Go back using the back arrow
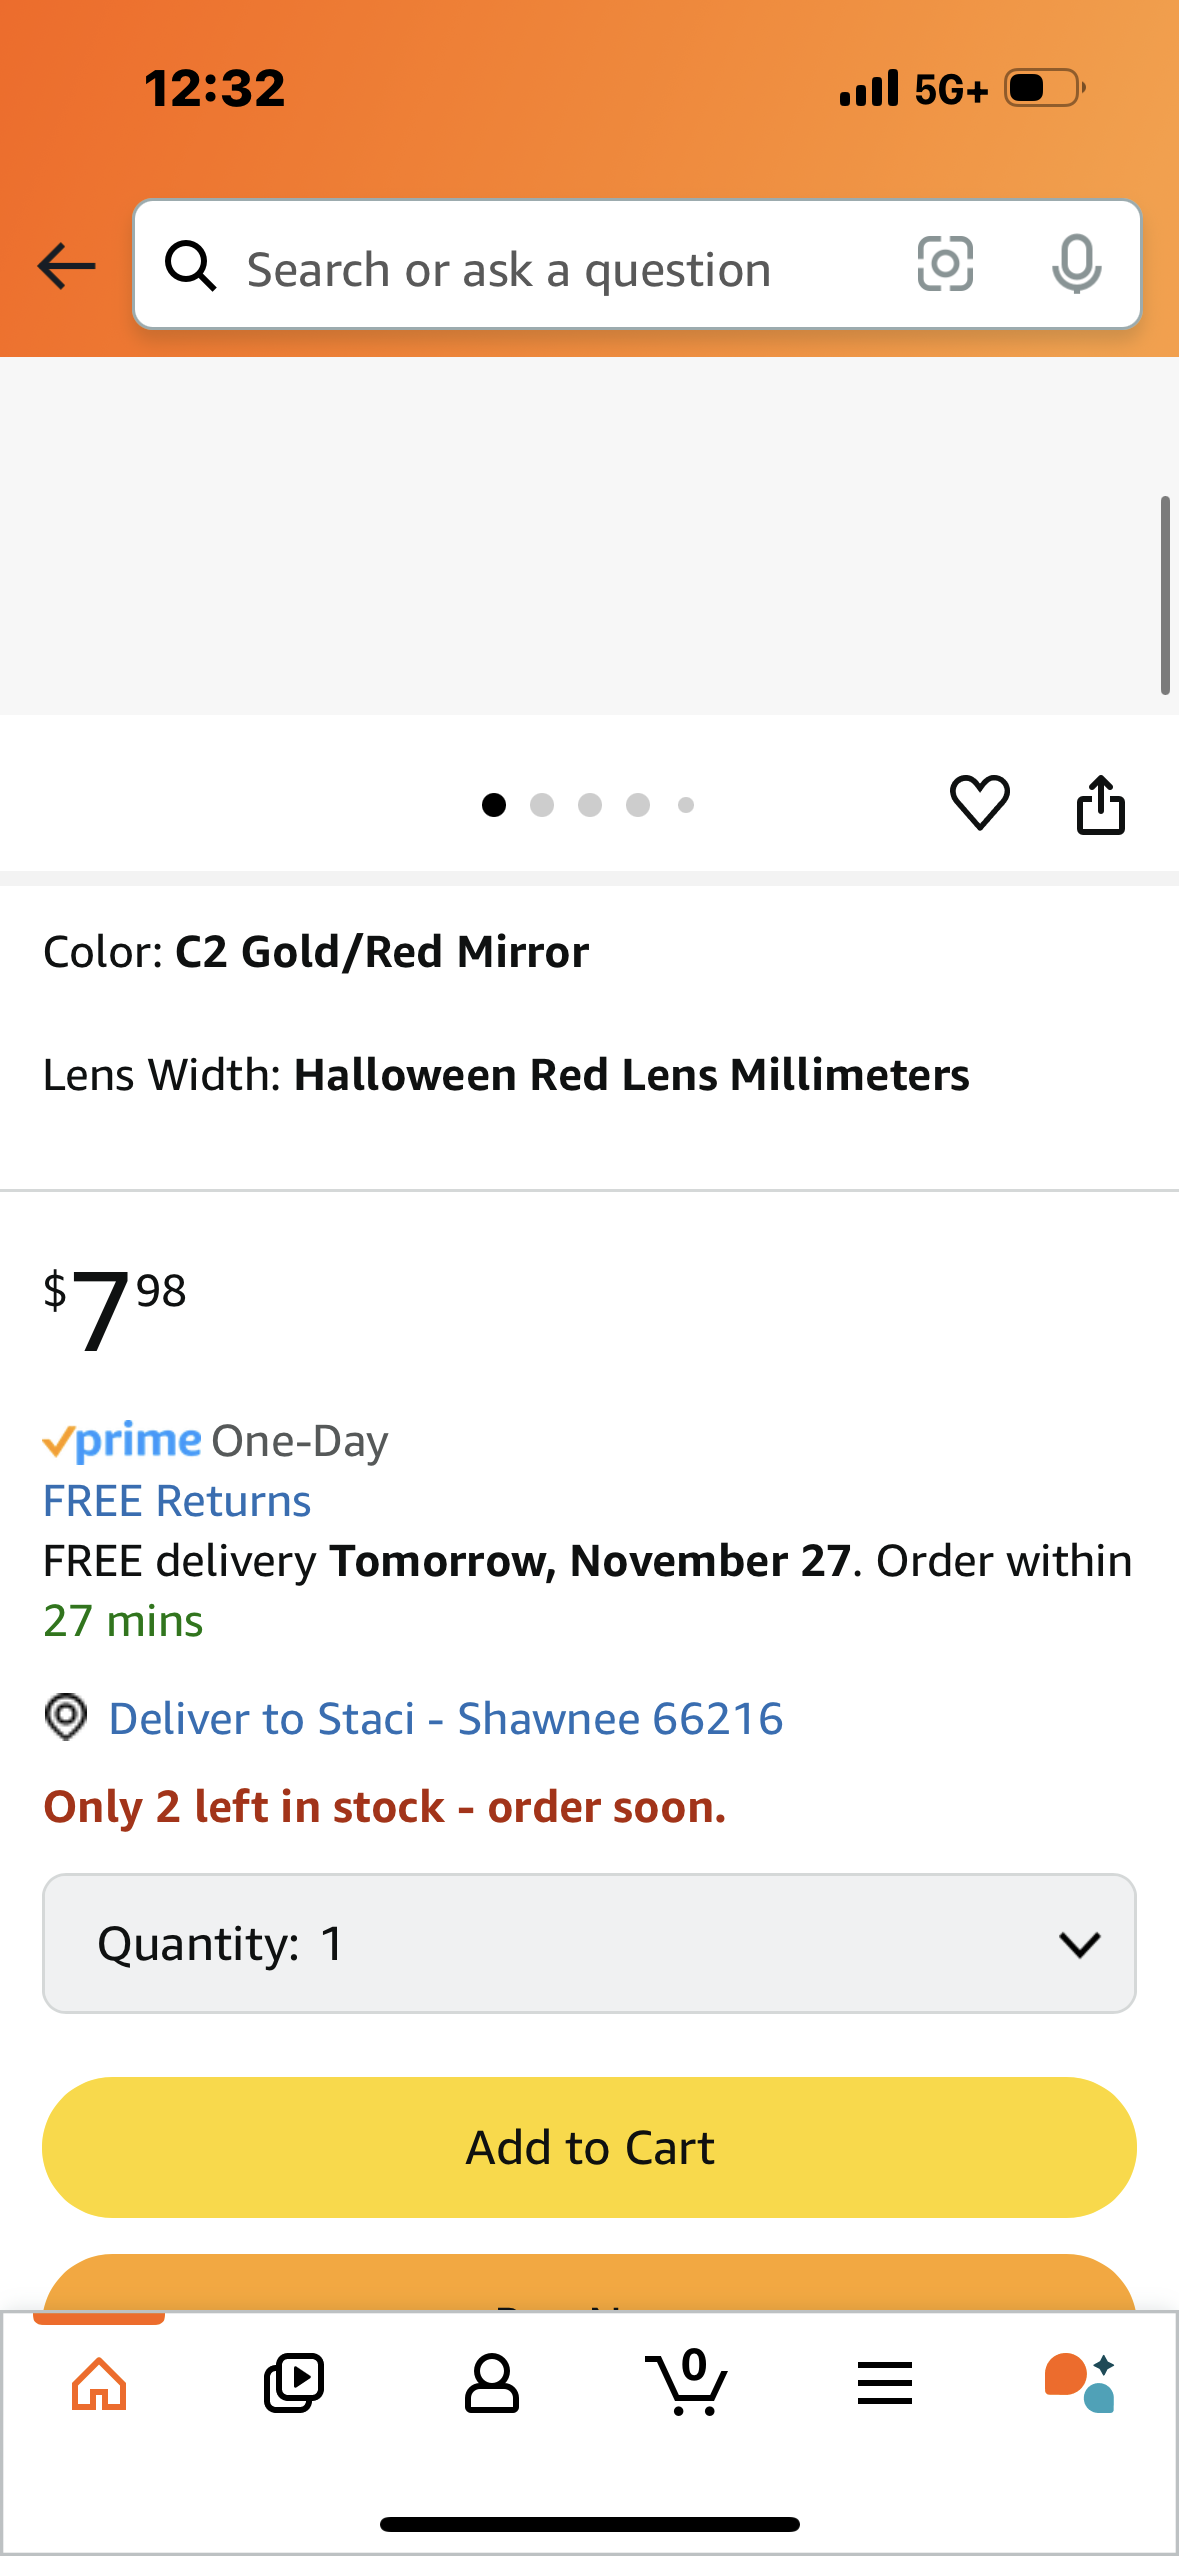The width and height of the screenshot is (1179, 2556). point(63,265)
